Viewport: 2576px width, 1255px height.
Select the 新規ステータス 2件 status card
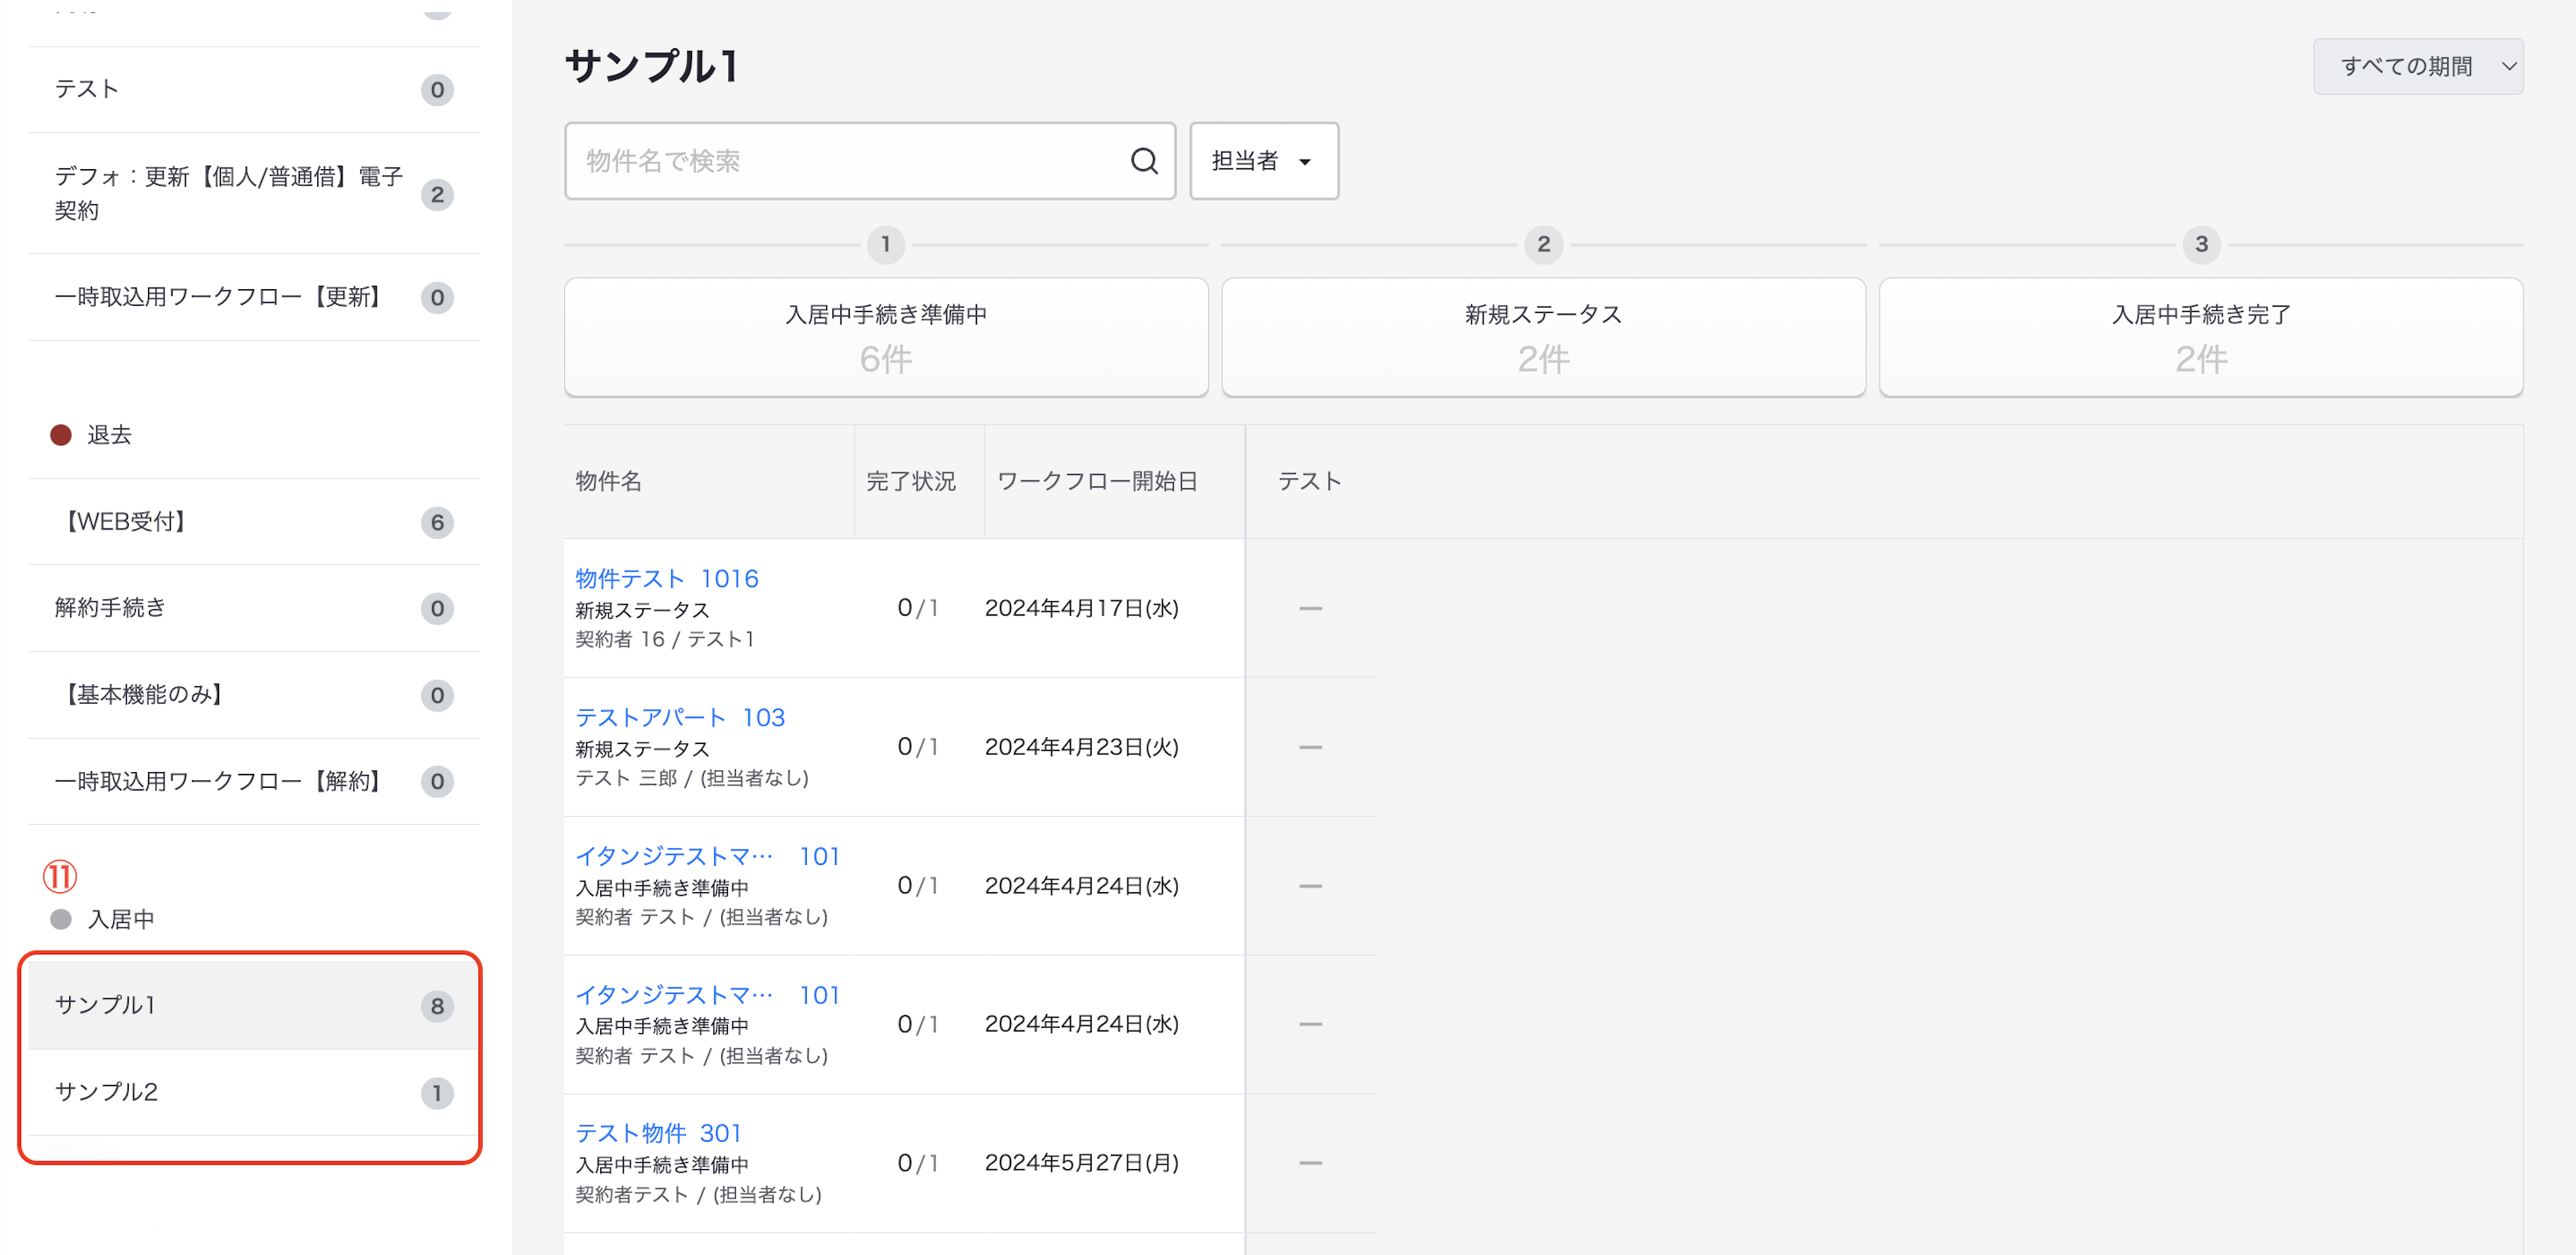pos(1543,337)
